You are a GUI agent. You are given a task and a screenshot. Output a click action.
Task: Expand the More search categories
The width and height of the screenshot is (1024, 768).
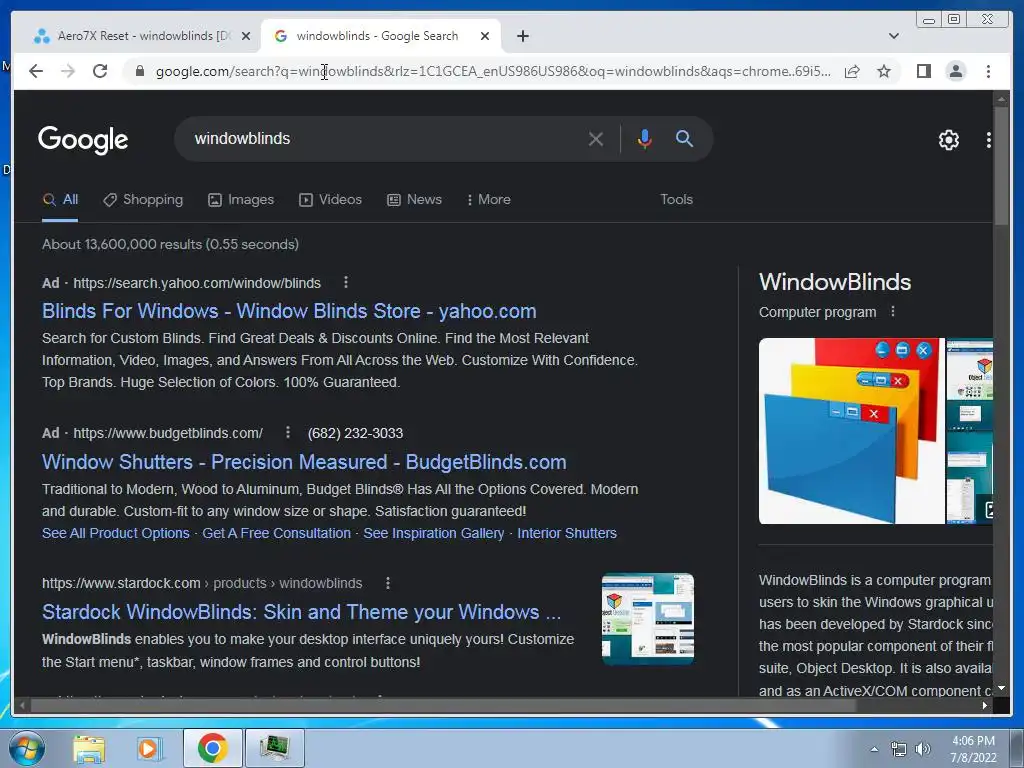(489, 200)
